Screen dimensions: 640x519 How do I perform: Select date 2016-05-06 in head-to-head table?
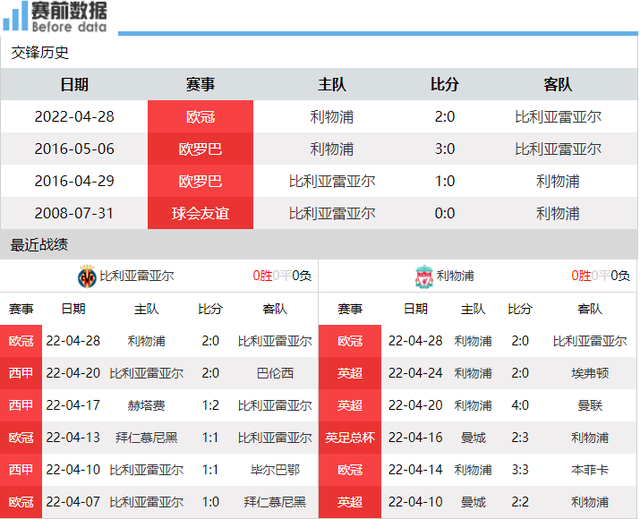click(x=74, y=149)
